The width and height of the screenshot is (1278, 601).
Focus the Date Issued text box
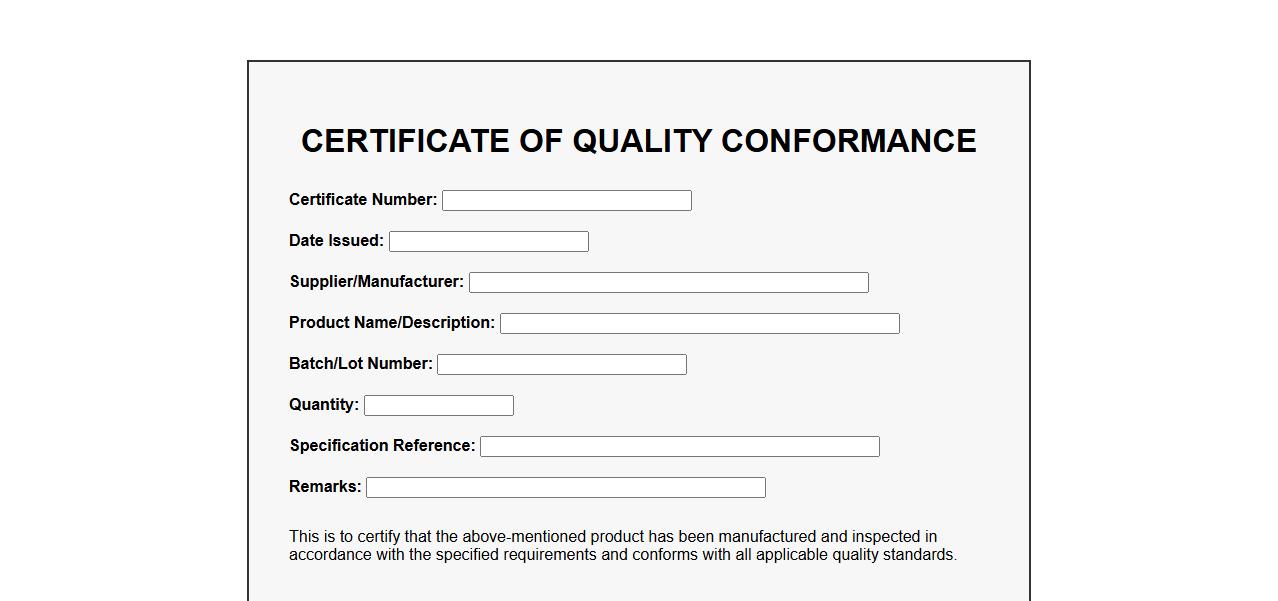tap(488, 242)
